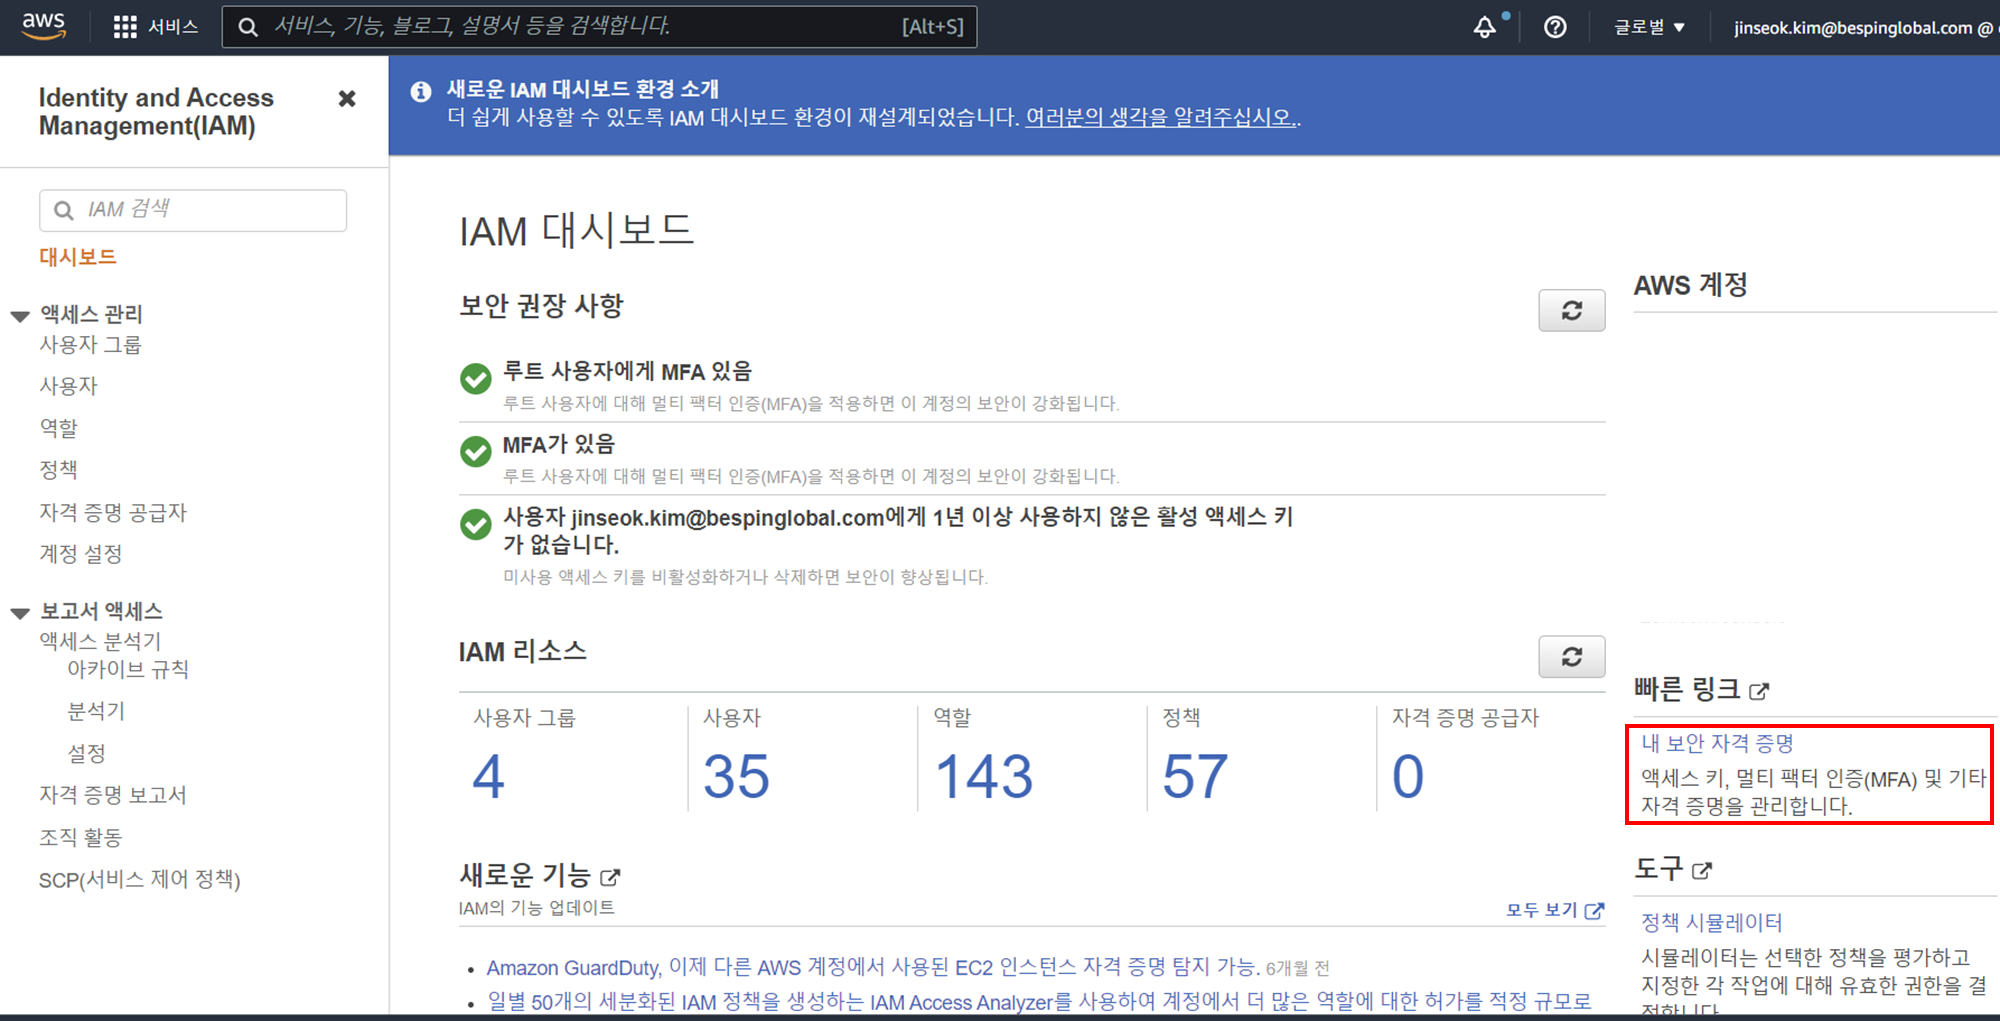Viewport: 2000px width, 1021px height.
Task: Focus the top AWS services search field
Action: 599,27
